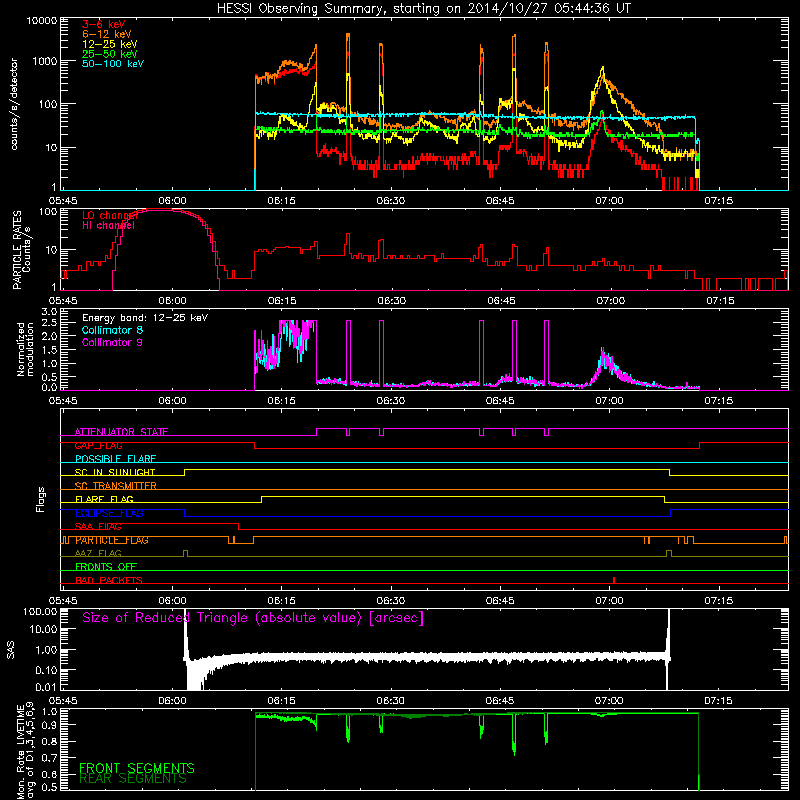Click the ECLIPSE_FLAG label
This screenshot has width=800, height=800.
109,513
